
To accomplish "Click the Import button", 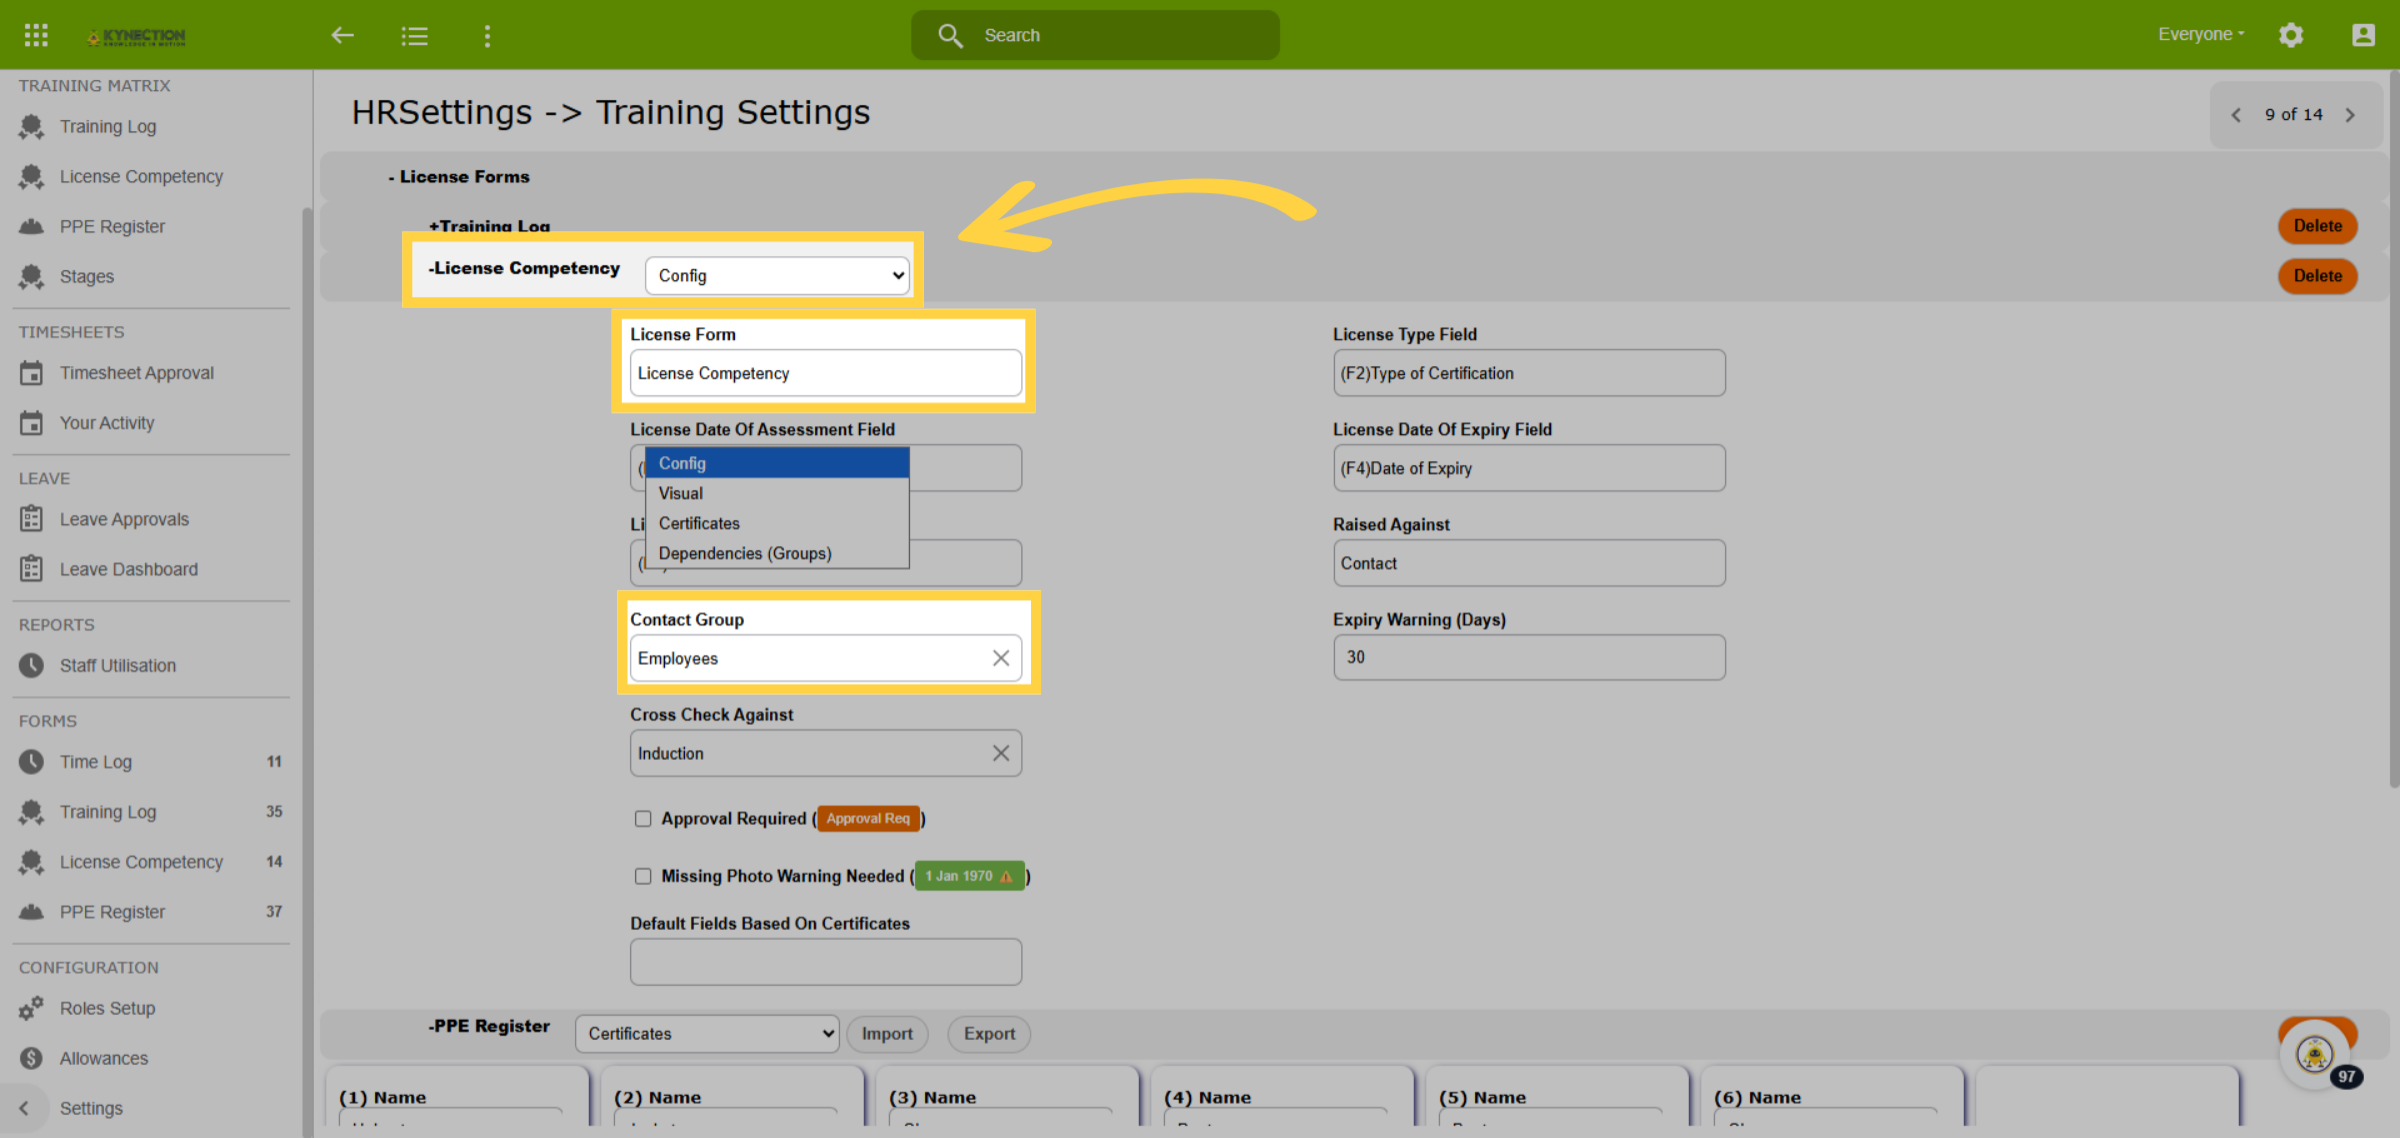I will pyautogui.click(x=887, y=1034).
